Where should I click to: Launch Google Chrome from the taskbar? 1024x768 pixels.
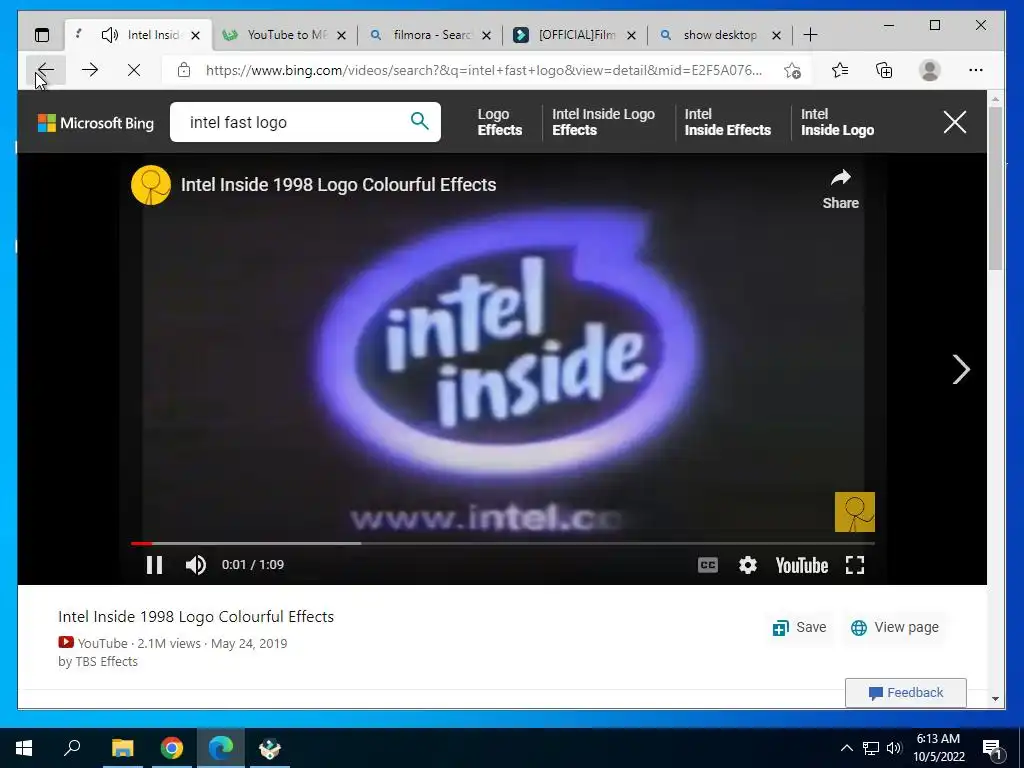pos(172,748)
